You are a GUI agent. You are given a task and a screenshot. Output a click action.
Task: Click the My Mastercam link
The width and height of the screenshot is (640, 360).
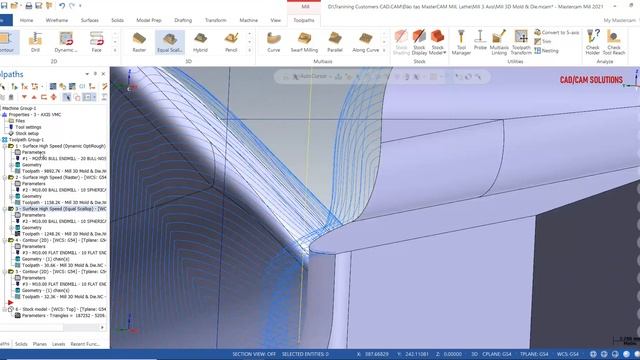pos(619,20)
